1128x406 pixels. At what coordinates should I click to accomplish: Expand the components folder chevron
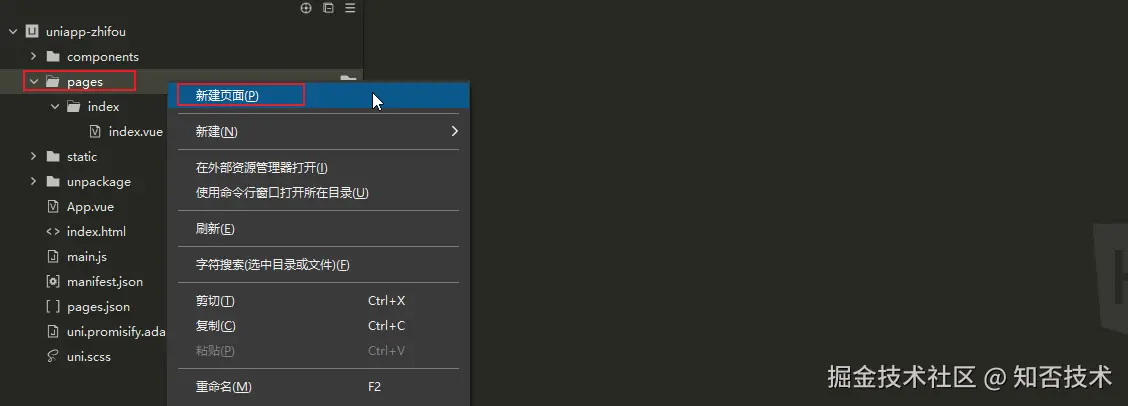click(x=33, y=57)
